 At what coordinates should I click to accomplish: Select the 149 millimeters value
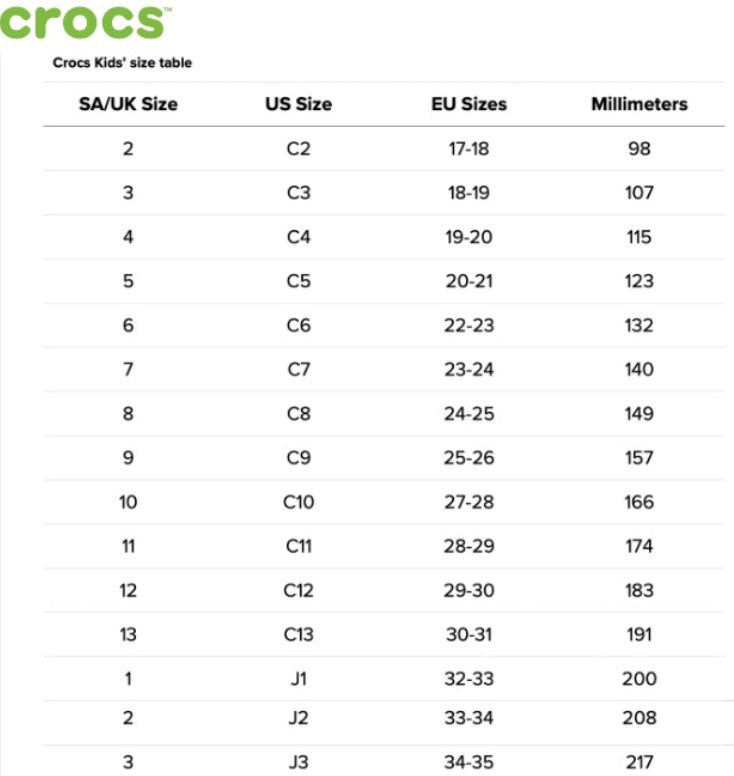click(x=639, y=413)
